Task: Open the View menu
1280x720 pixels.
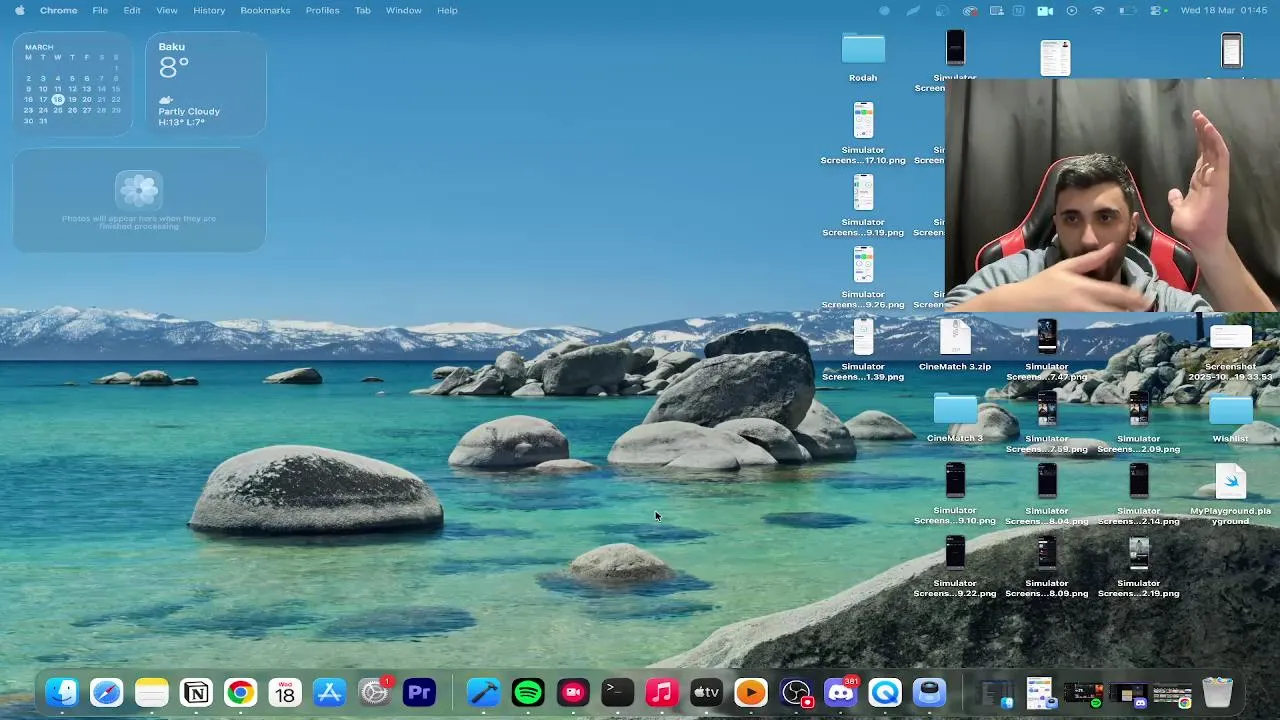Action: [167, 10]
